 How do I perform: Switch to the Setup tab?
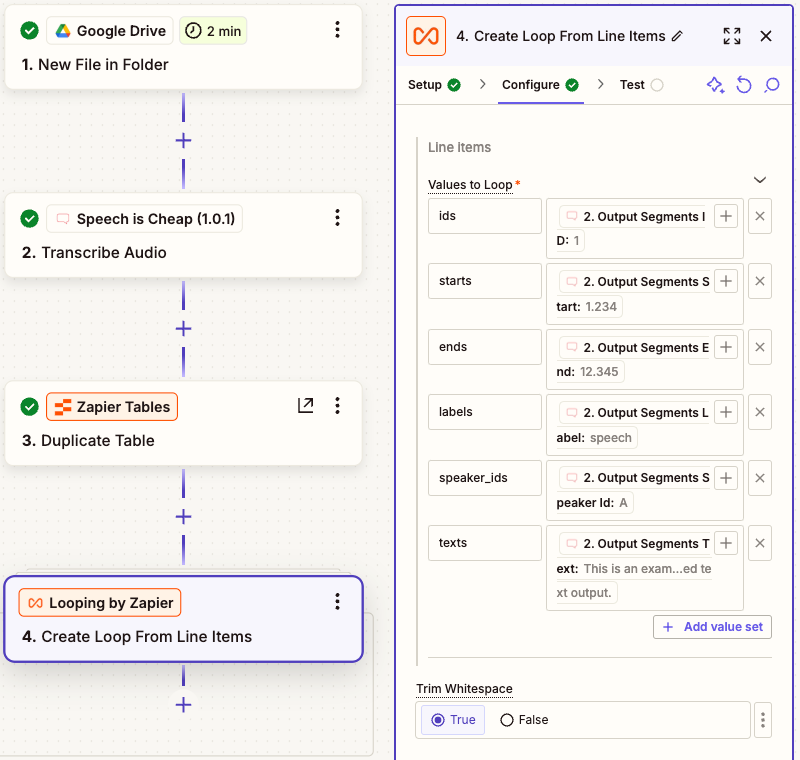[x=434, y=85]
